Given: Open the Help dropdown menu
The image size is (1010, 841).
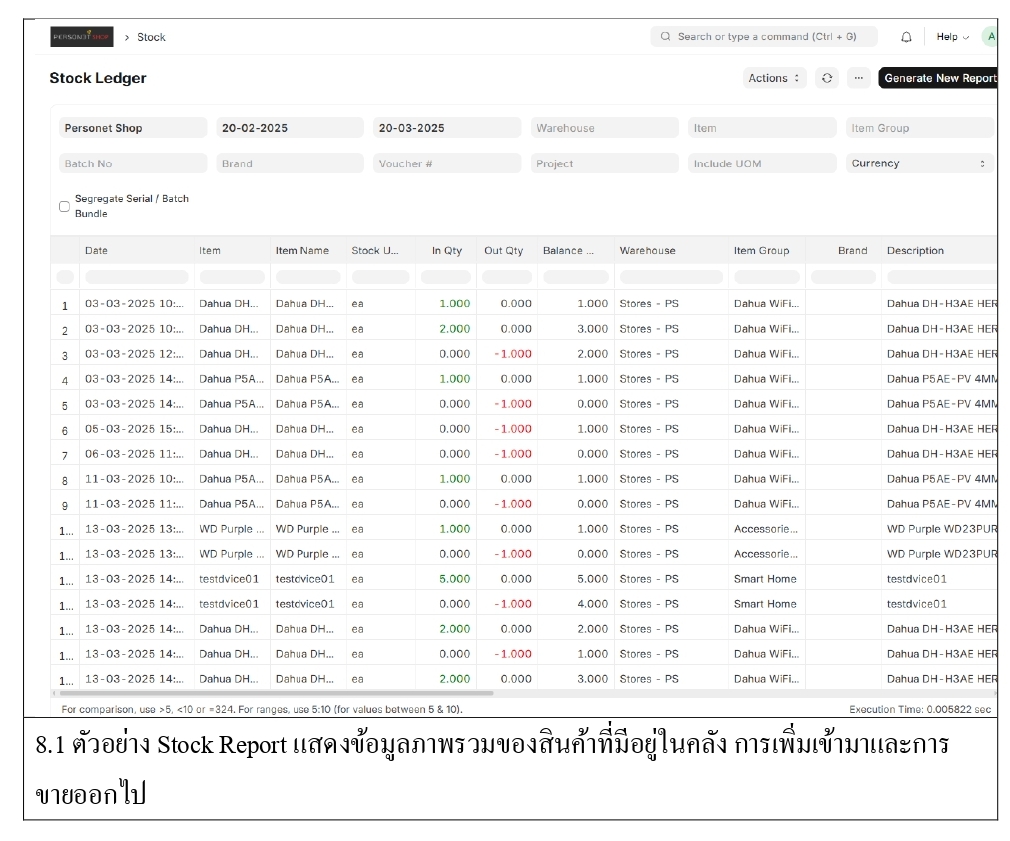Looking at the screenshot, I should pos(952,37).
